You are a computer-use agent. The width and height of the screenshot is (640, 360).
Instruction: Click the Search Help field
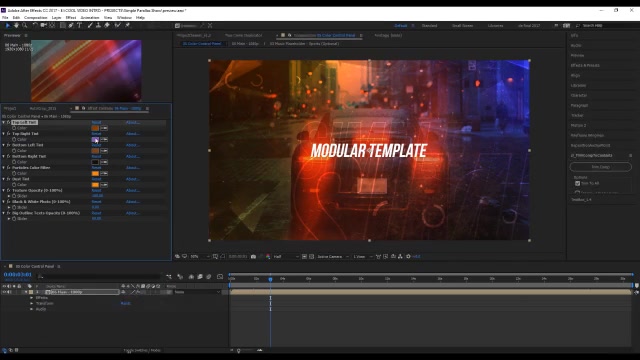tap(606, 26)
